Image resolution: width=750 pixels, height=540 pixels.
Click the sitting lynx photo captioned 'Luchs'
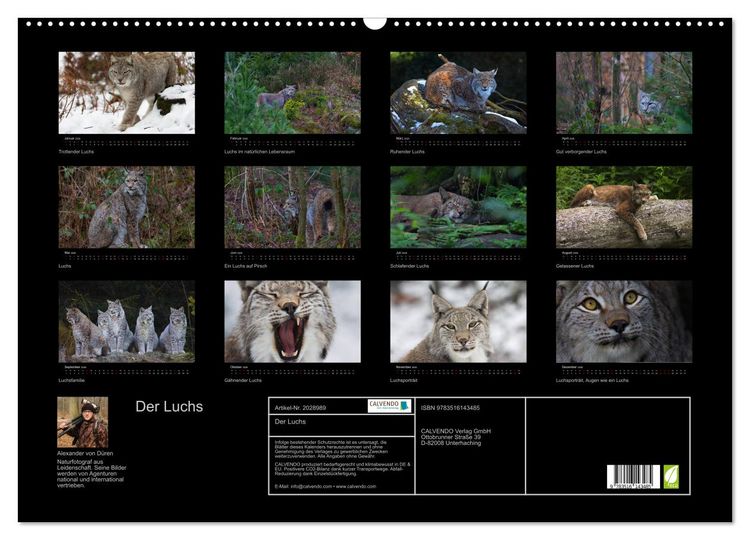pyautogui.click(x=127, y=207)
